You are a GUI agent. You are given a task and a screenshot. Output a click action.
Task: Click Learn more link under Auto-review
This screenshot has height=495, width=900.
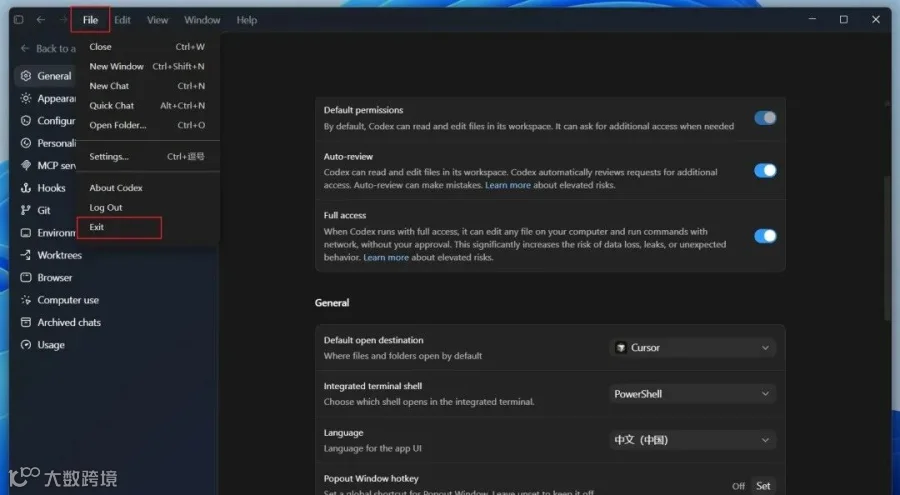coord(508,185)
